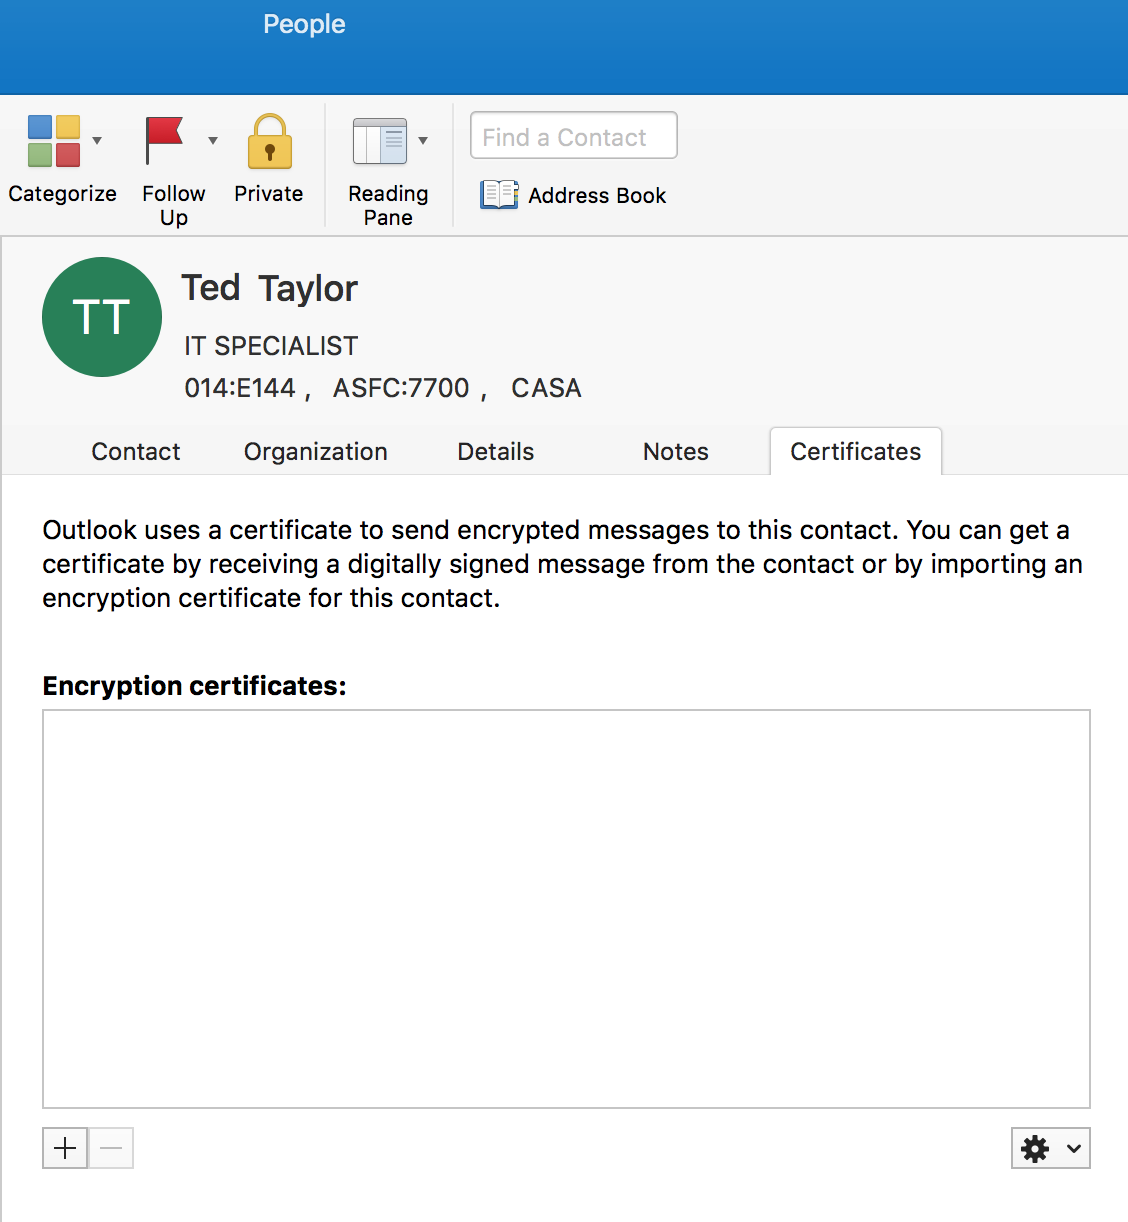The image size is (1128, 1222).
Task: Click the red Follow Up flag
Action: [164, 141]
